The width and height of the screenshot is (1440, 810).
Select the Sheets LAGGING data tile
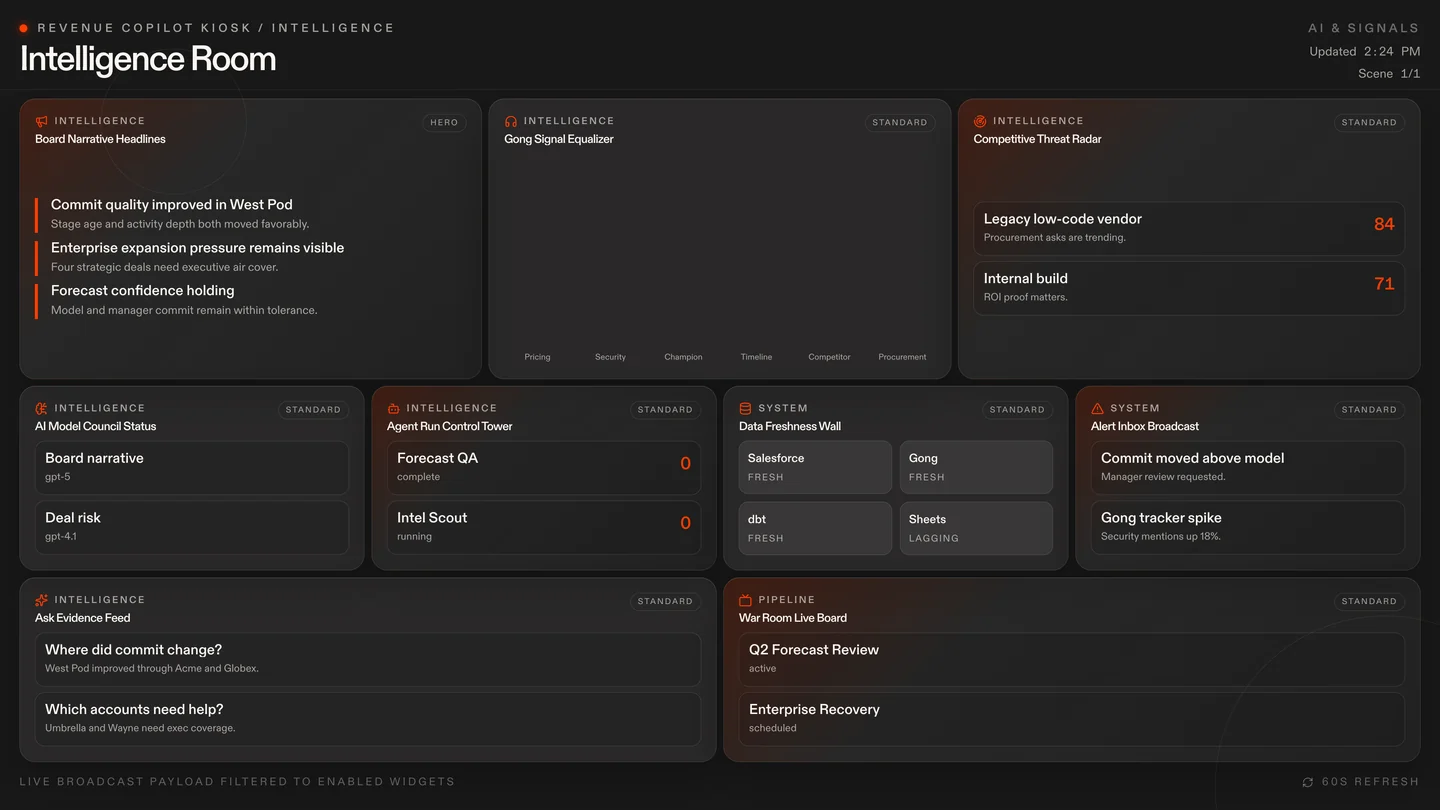point(976,528)
